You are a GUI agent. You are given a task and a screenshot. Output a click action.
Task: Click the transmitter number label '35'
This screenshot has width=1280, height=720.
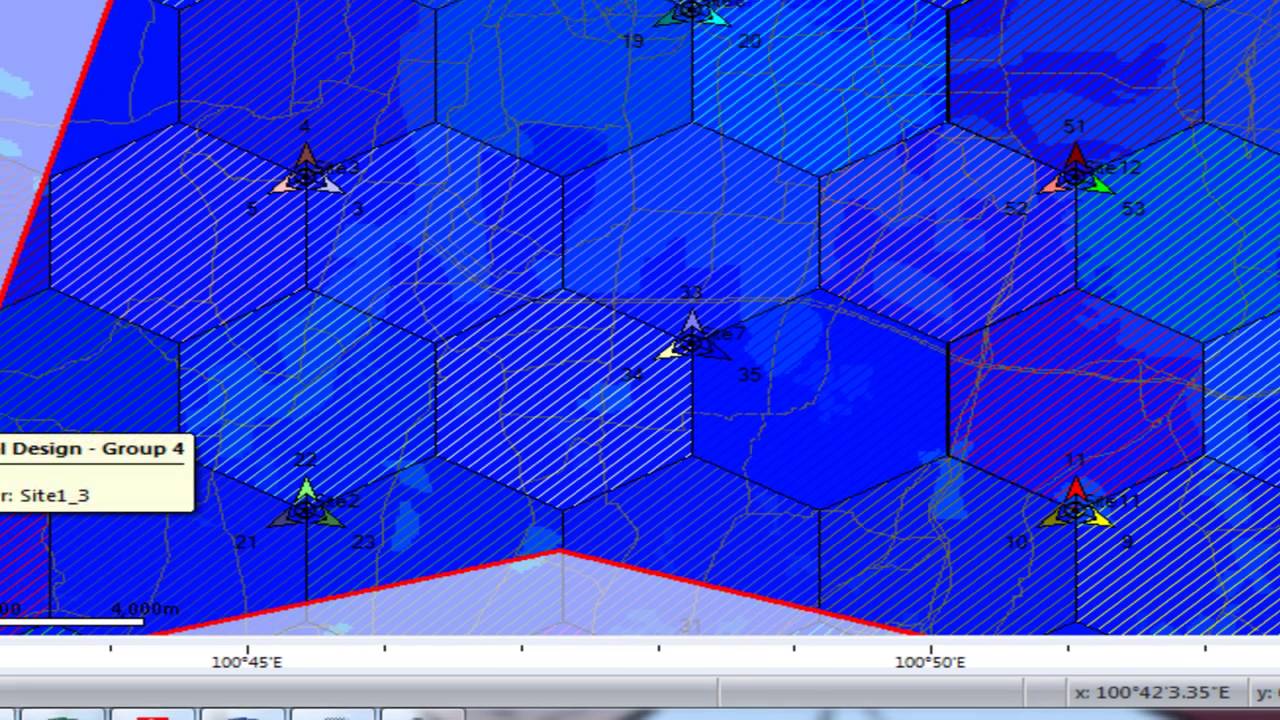pyautogui.click(x=749, y=375)
